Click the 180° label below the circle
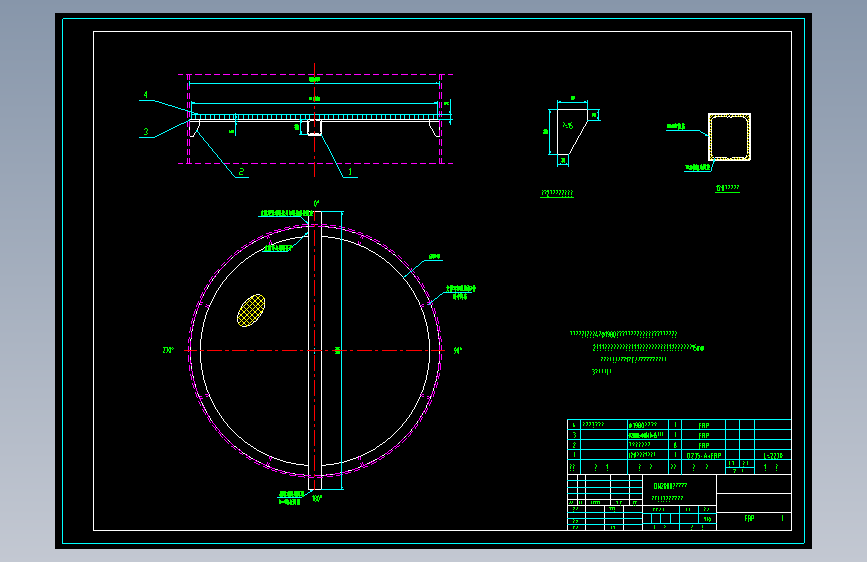Screen dimensions: 867x562 pyautogui.click(x=317, y=498)
